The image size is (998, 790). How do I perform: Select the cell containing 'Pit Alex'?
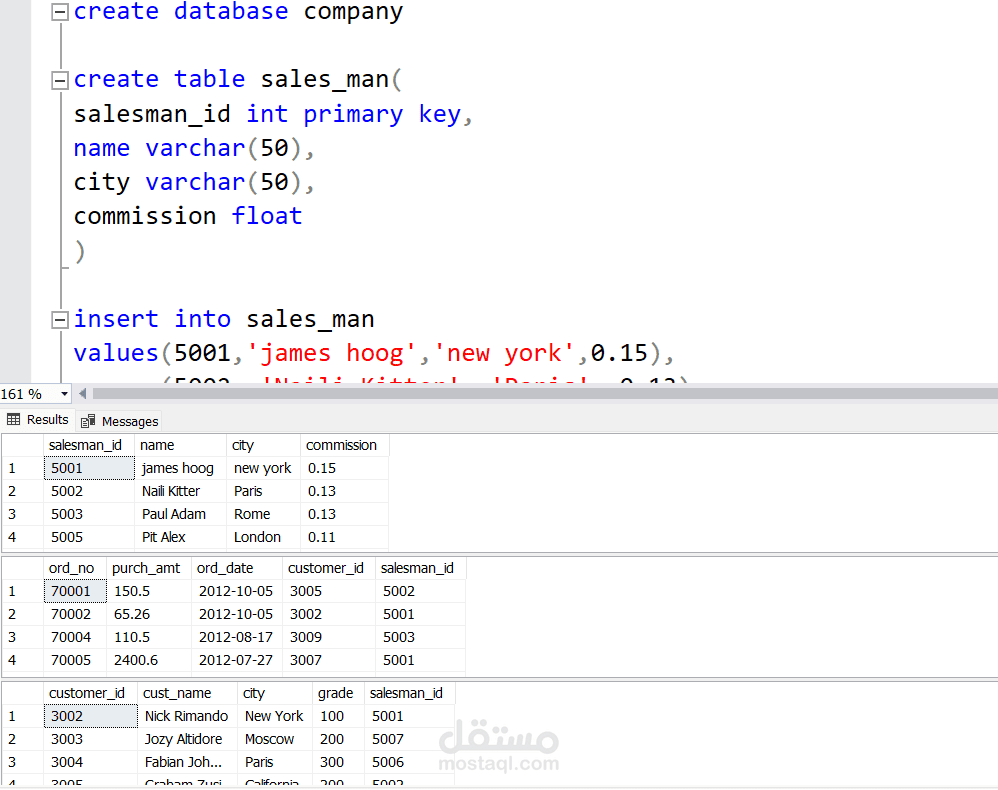[x=163, y=537]
